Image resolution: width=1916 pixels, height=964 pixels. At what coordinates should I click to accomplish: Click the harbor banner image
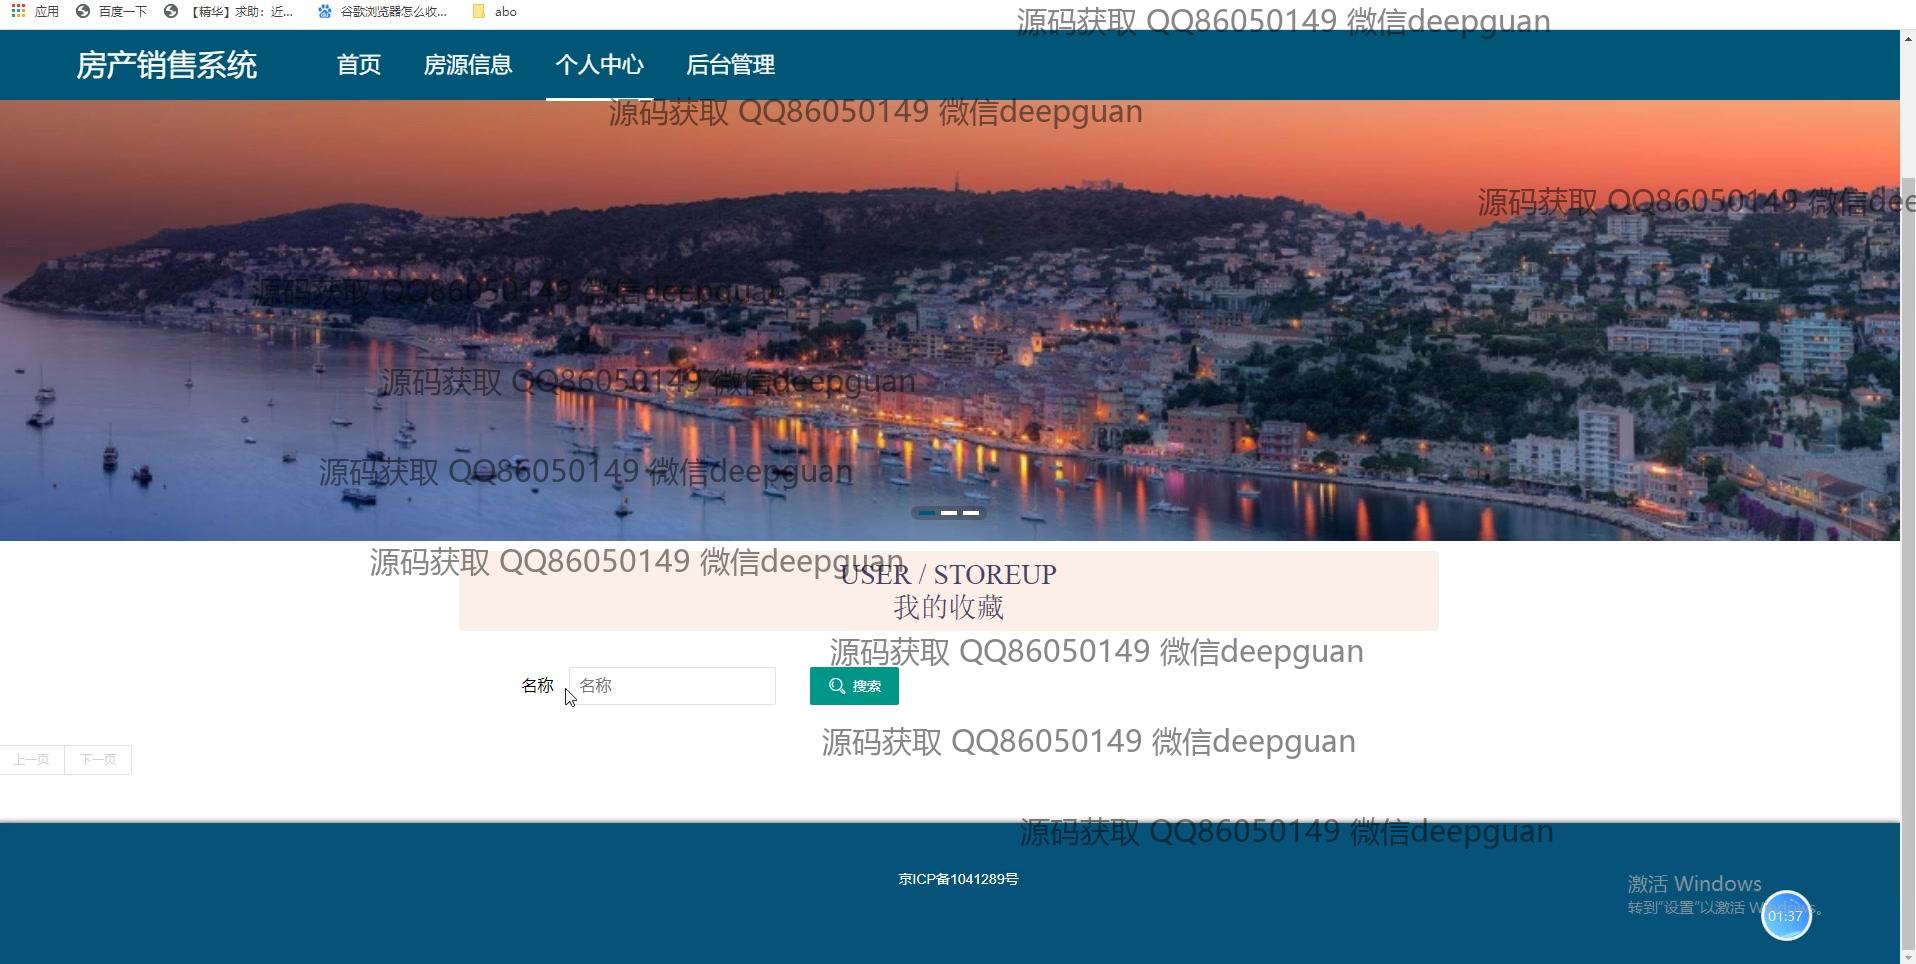click(950, 320)
